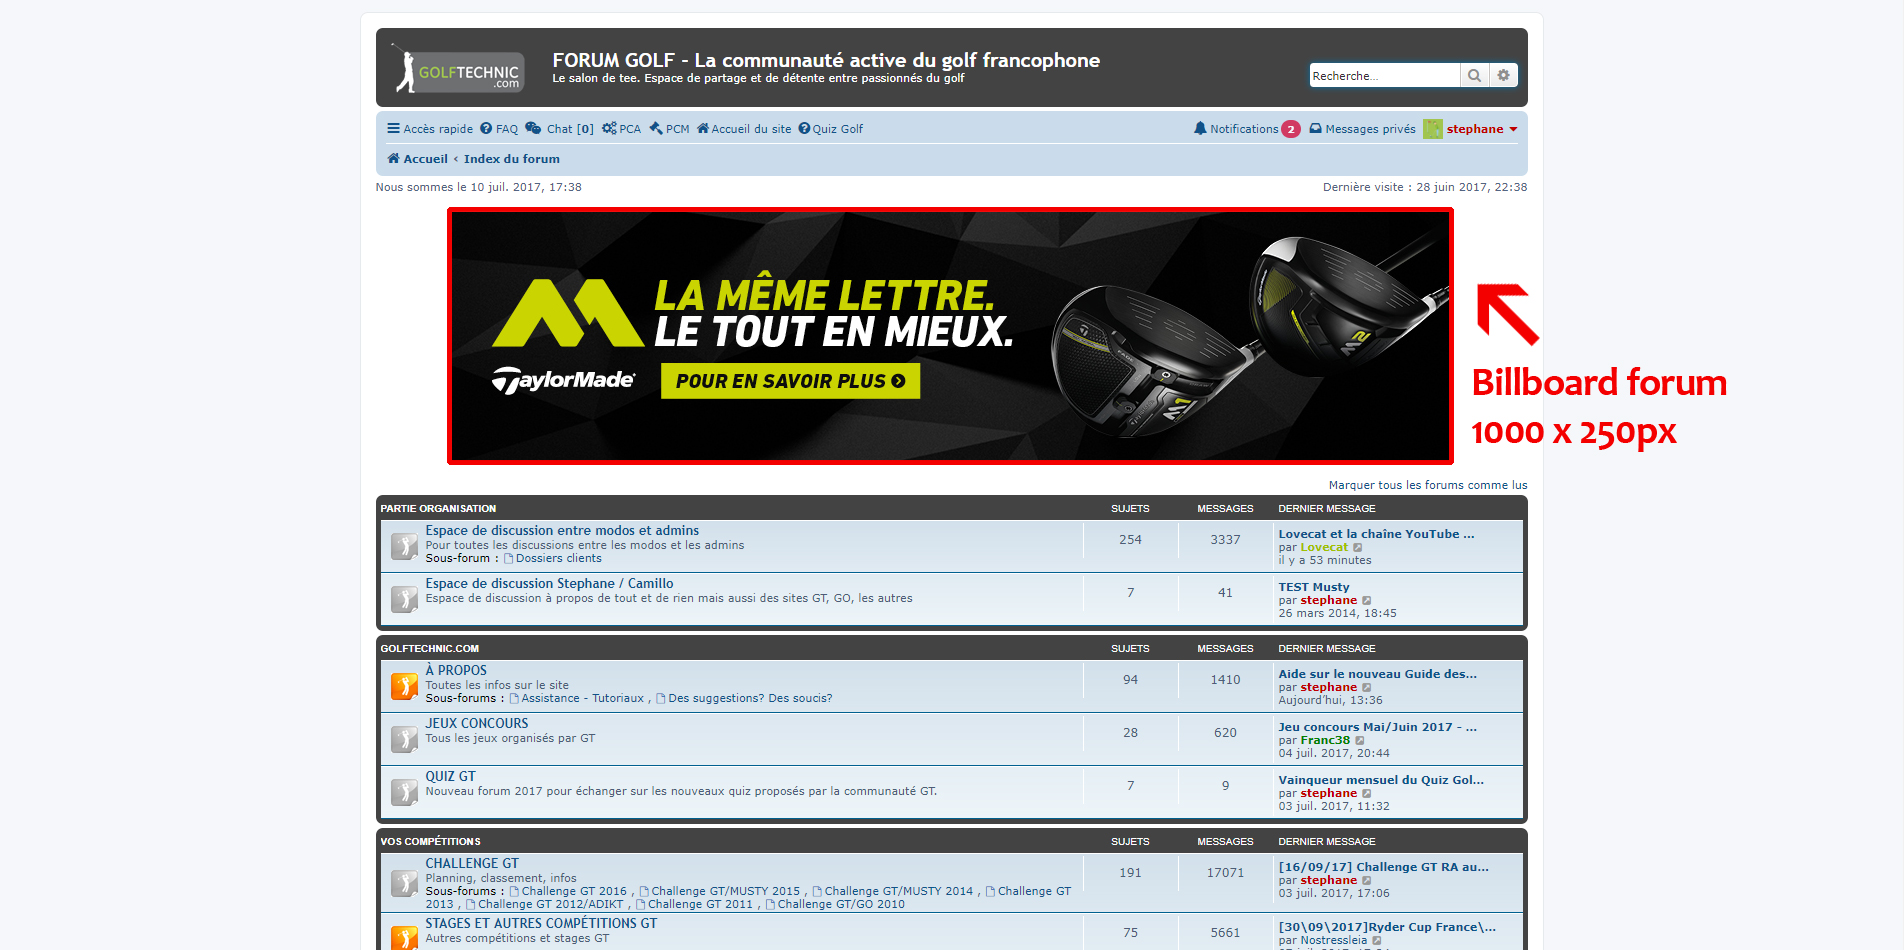Click forum icon beside STAGES ET AUTRES COMPÉTITIONS
Screen dimensions: 1904x950
pyautogui.click(x=404, y=937)
